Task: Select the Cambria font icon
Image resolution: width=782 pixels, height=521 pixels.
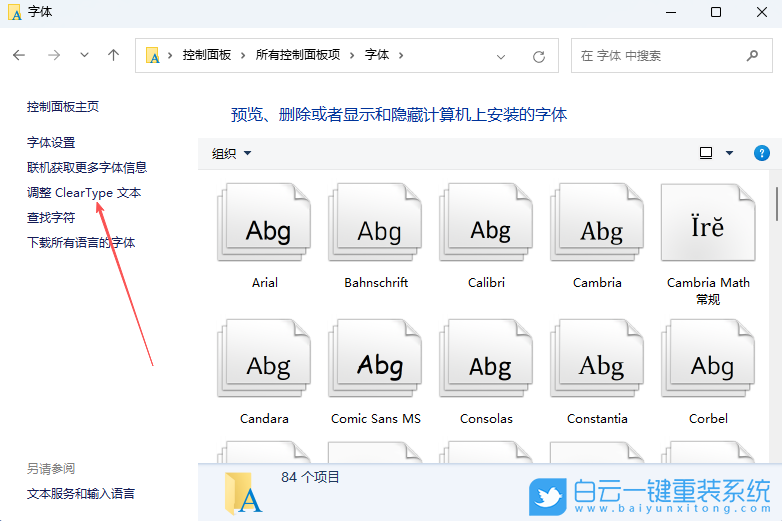Action: [597, 222]
